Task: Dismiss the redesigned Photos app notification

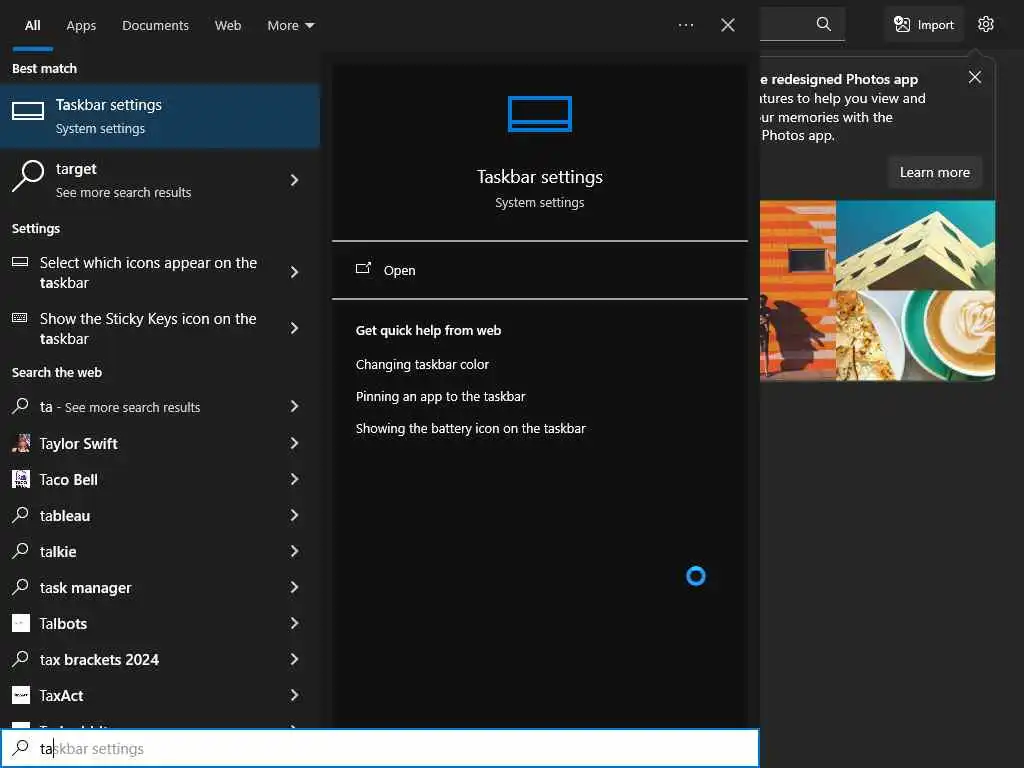Action: [975, 77]
